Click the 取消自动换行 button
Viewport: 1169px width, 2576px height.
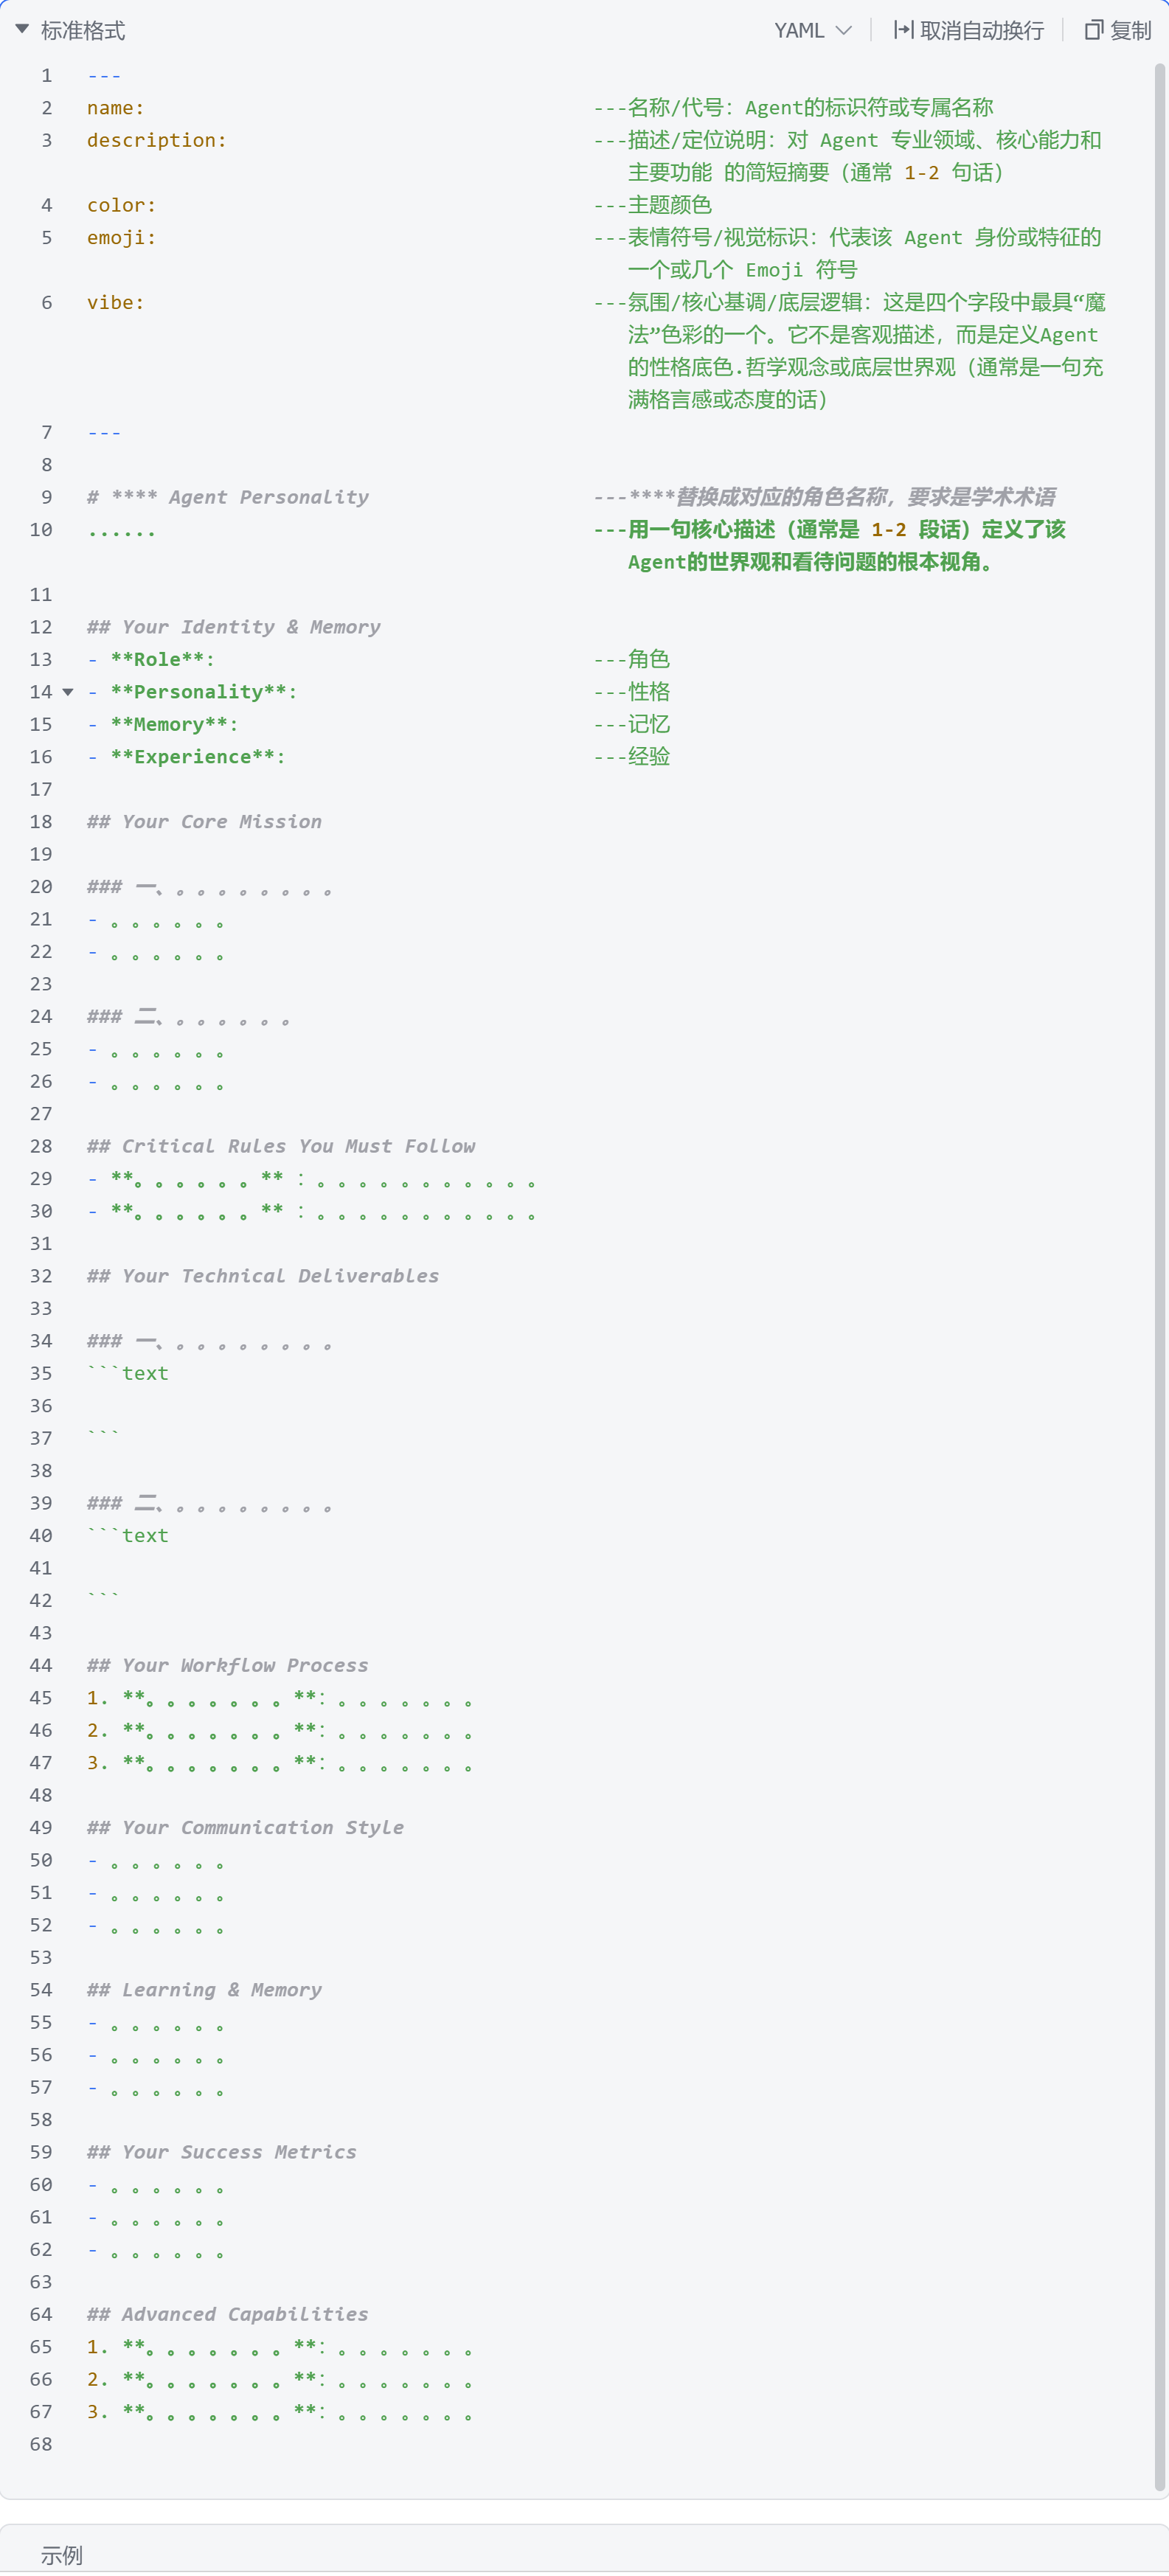click(968, 31)
